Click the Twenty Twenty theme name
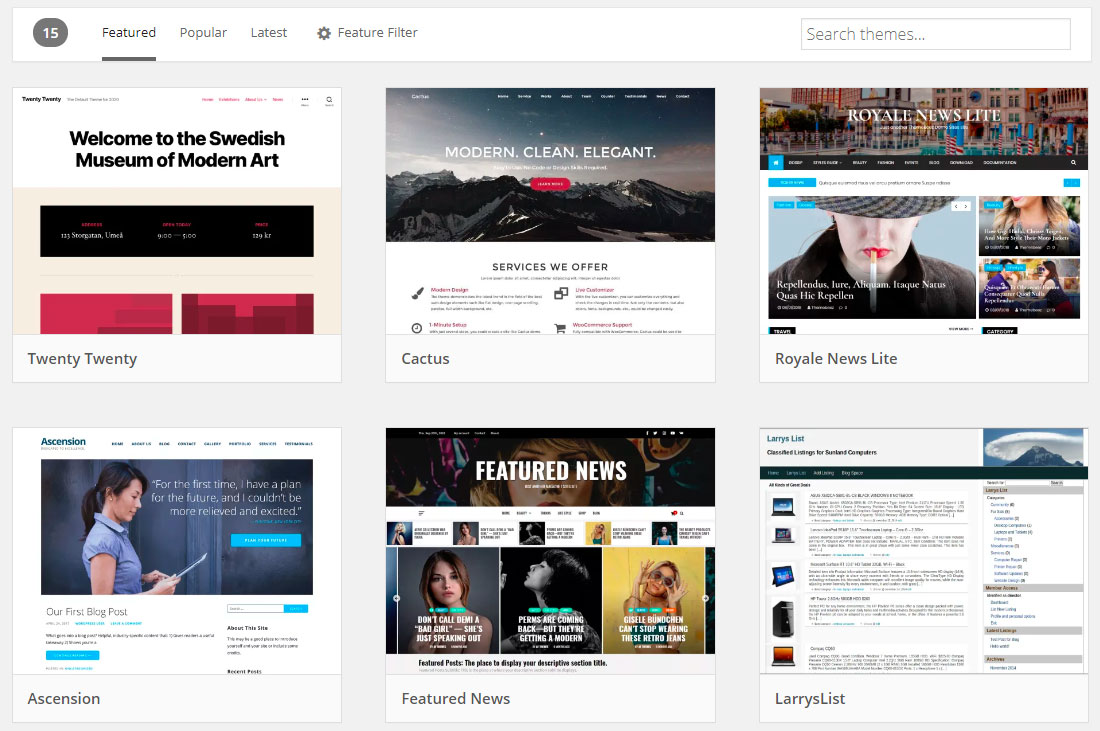The height and width of the screenshot is (731, 1100). 81,358
